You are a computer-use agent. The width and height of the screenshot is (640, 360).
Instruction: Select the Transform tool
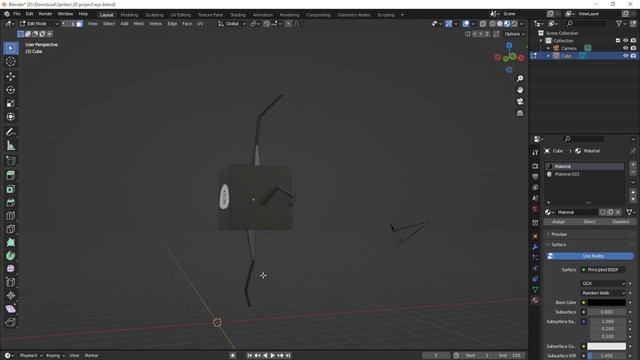click(x=11, y=117)
